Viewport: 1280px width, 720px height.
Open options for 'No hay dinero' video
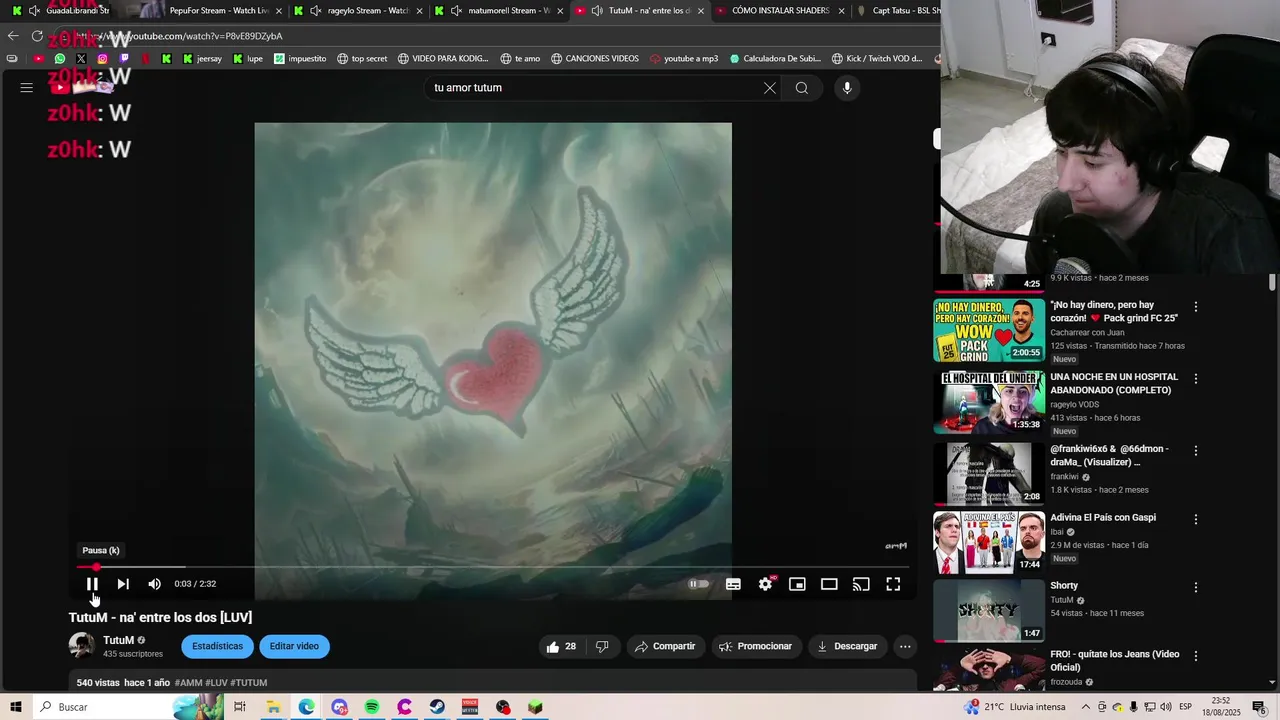pyautogui.click(x=1195, y=307)
